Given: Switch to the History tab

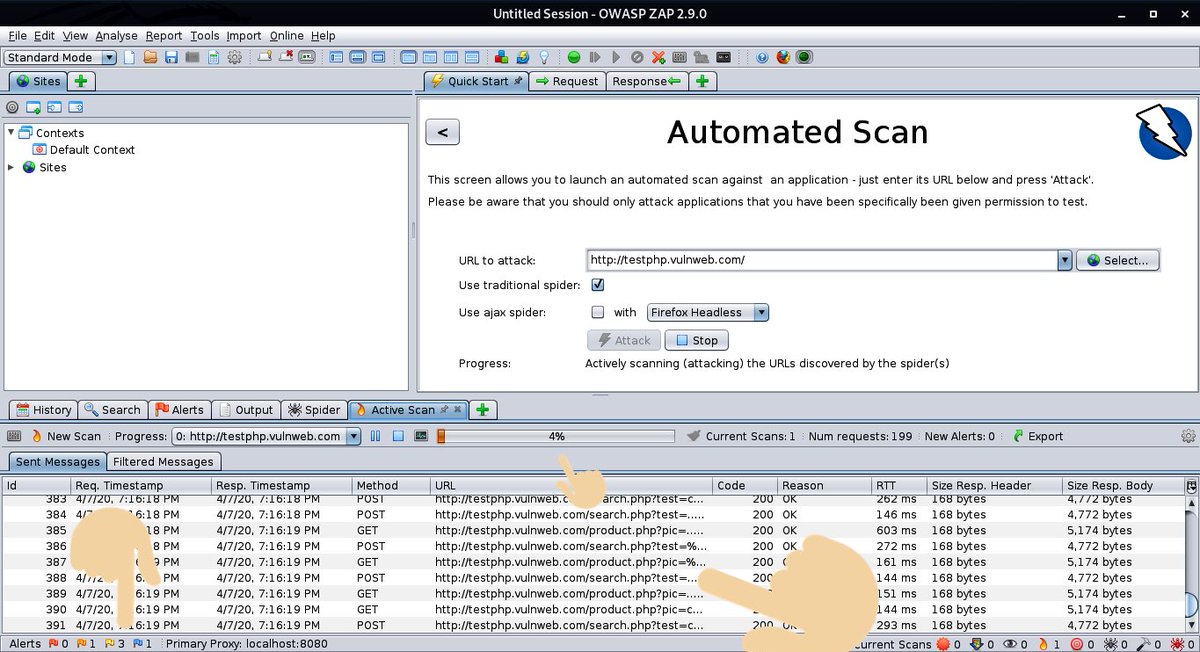Looking at the screenshot, I should 42,410.
